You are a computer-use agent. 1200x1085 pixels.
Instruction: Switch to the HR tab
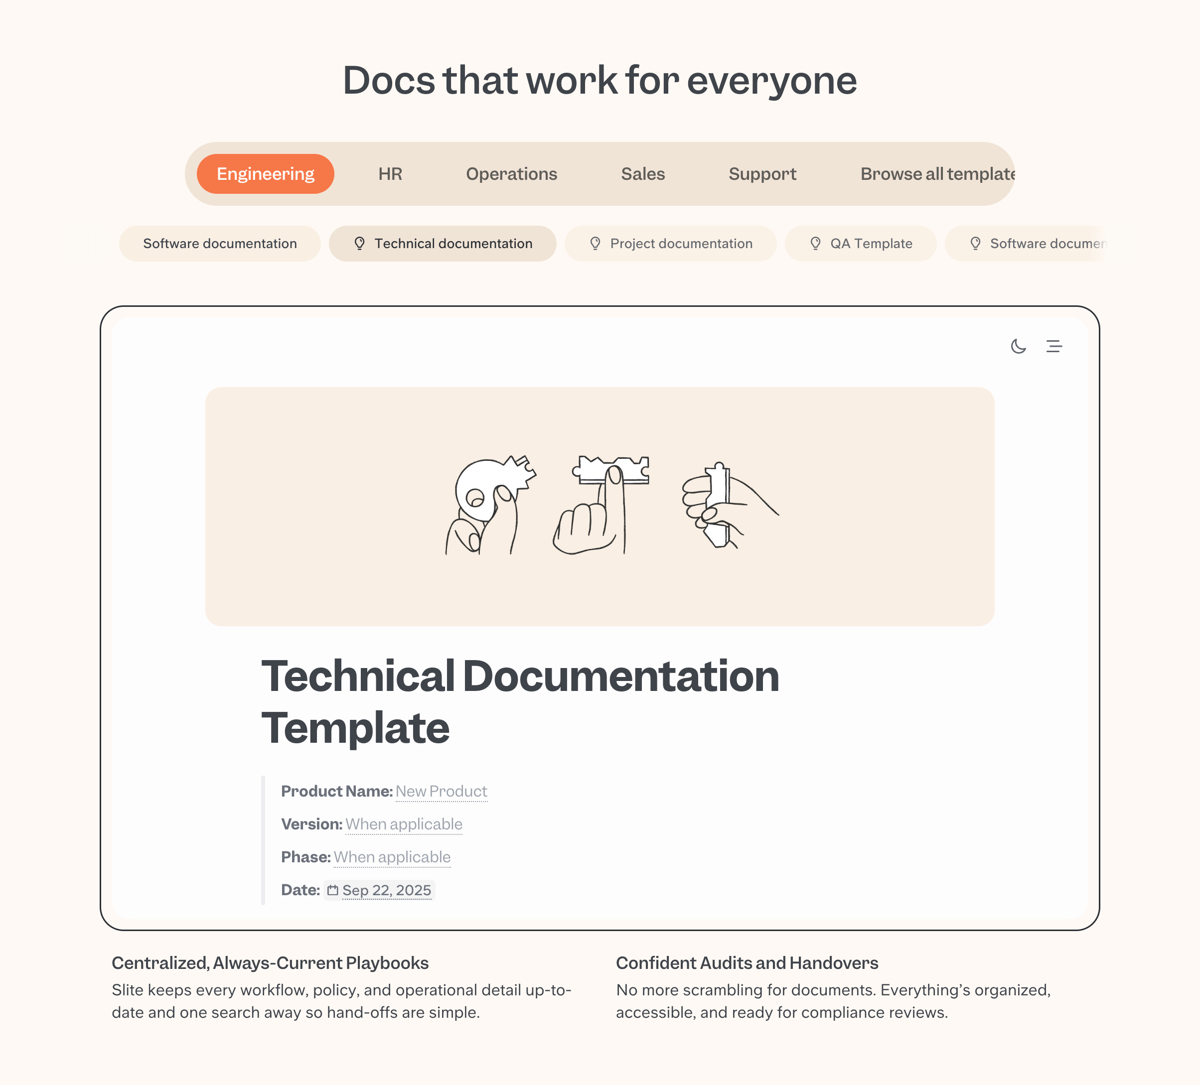[x=389, y=173]
